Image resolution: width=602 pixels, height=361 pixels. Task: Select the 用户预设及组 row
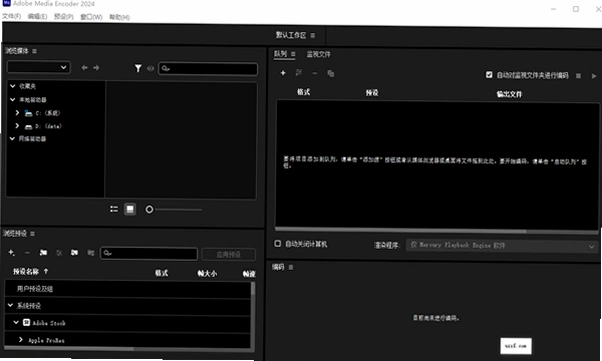click(128, 289)
